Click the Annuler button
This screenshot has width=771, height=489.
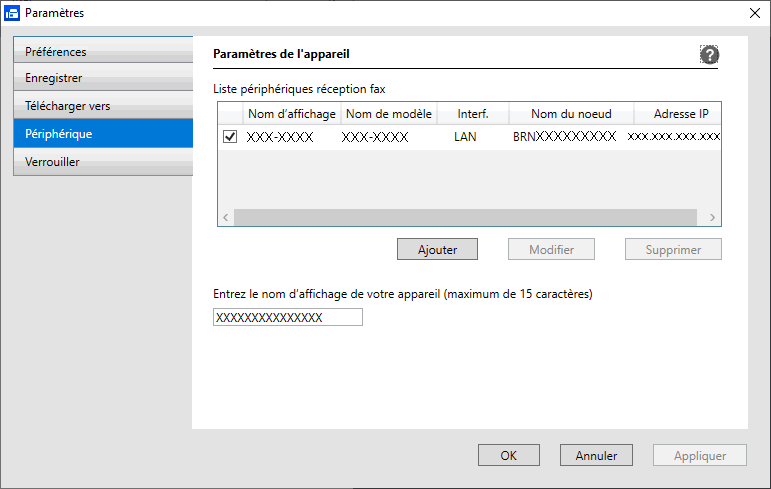(596, 455)
